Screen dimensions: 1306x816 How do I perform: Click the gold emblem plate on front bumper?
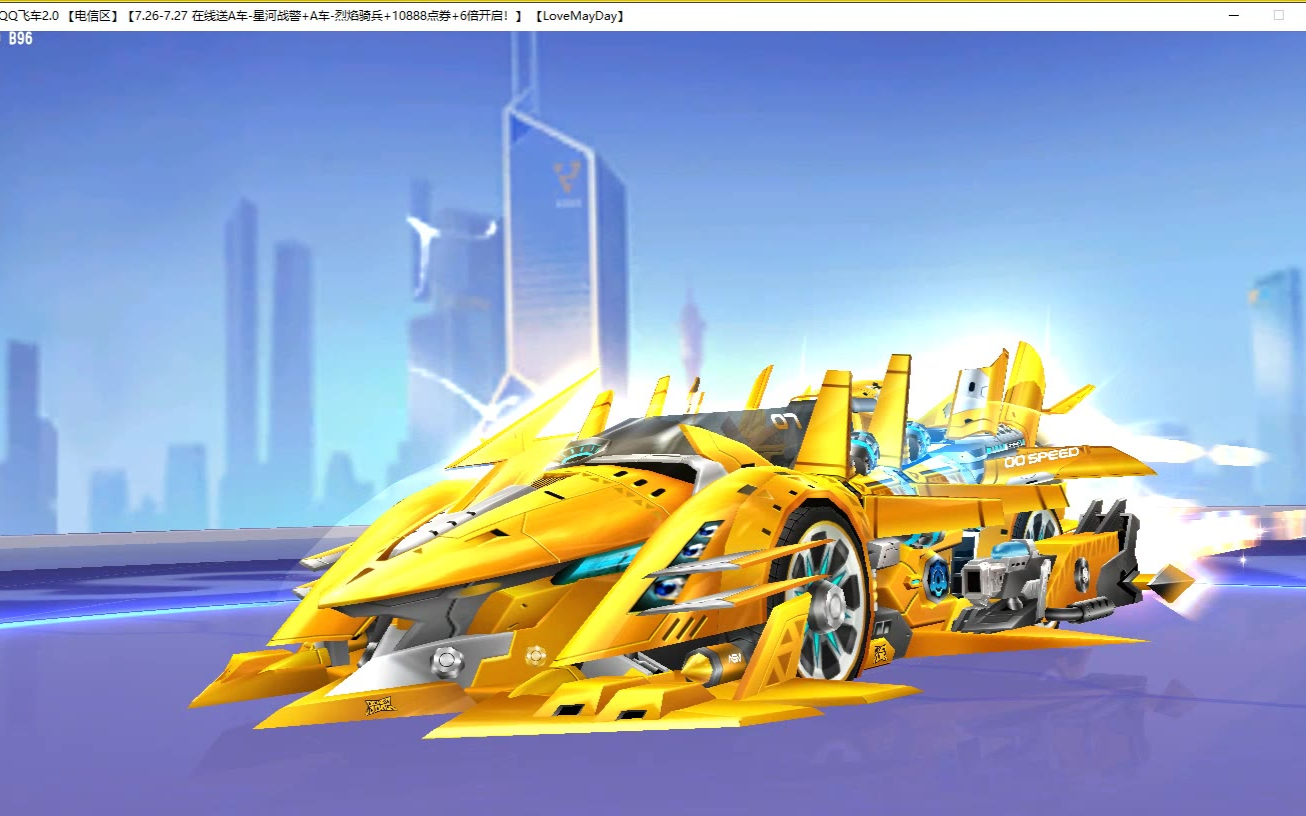click(x=379, y=706)
